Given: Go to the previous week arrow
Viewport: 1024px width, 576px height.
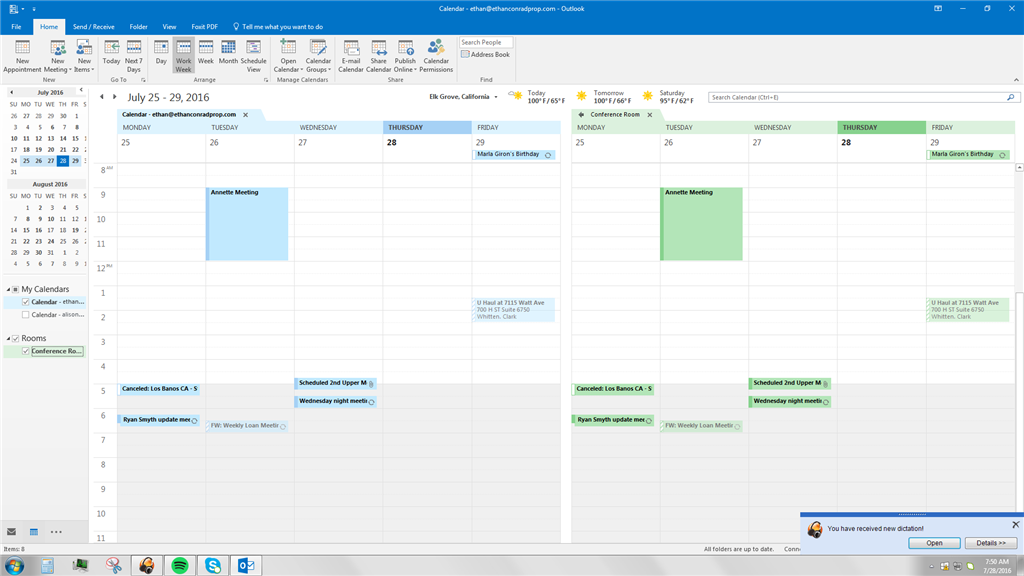Looking at the screenshot, I should [x=102, y=97].
